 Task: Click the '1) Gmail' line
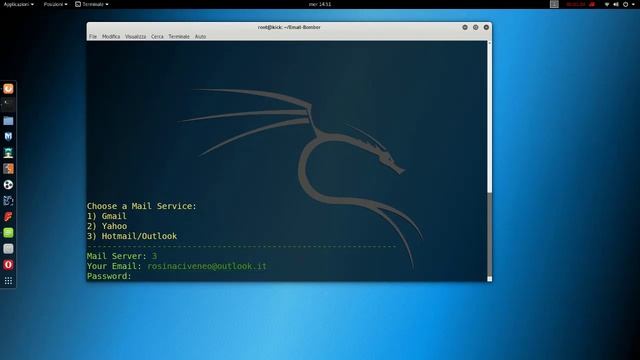(x=107, y=216)
